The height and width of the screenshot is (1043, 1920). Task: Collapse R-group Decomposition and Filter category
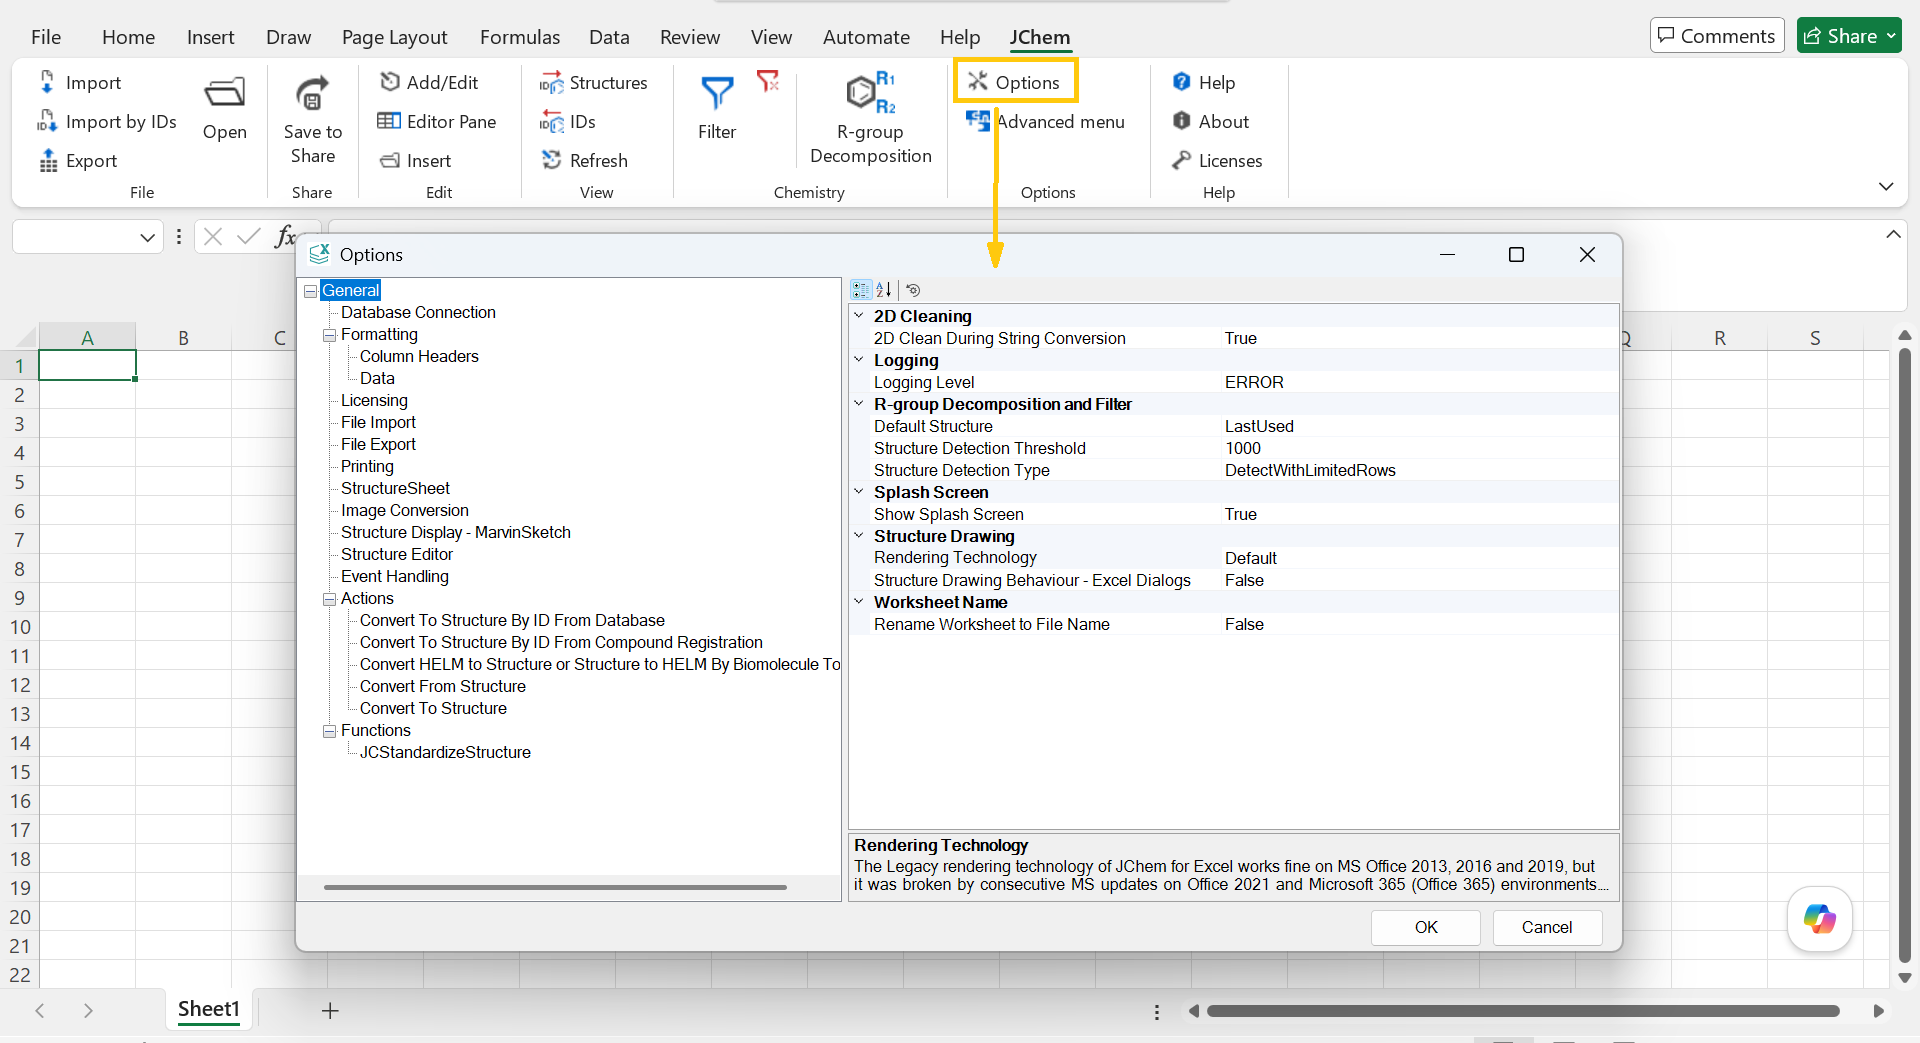click(x=858, y=403)
